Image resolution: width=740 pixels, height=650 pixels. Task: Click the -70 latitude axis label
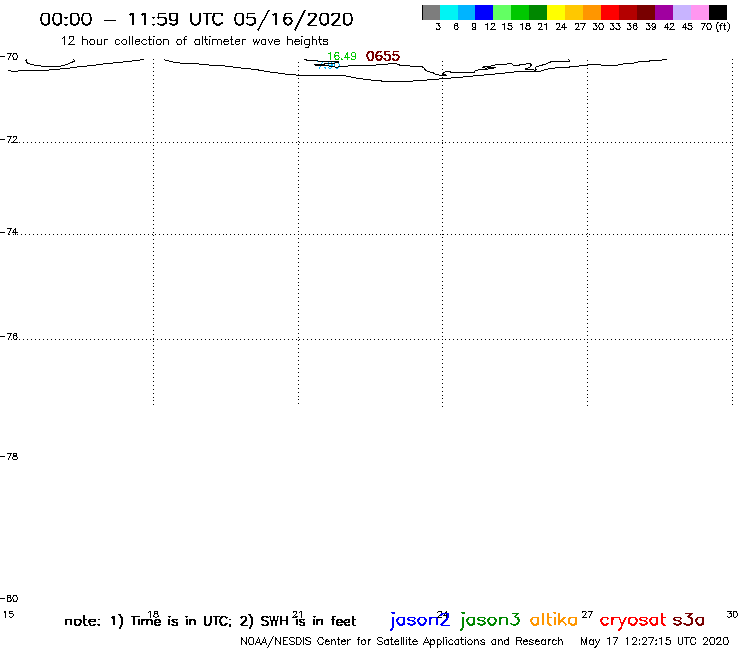(9, 57)
